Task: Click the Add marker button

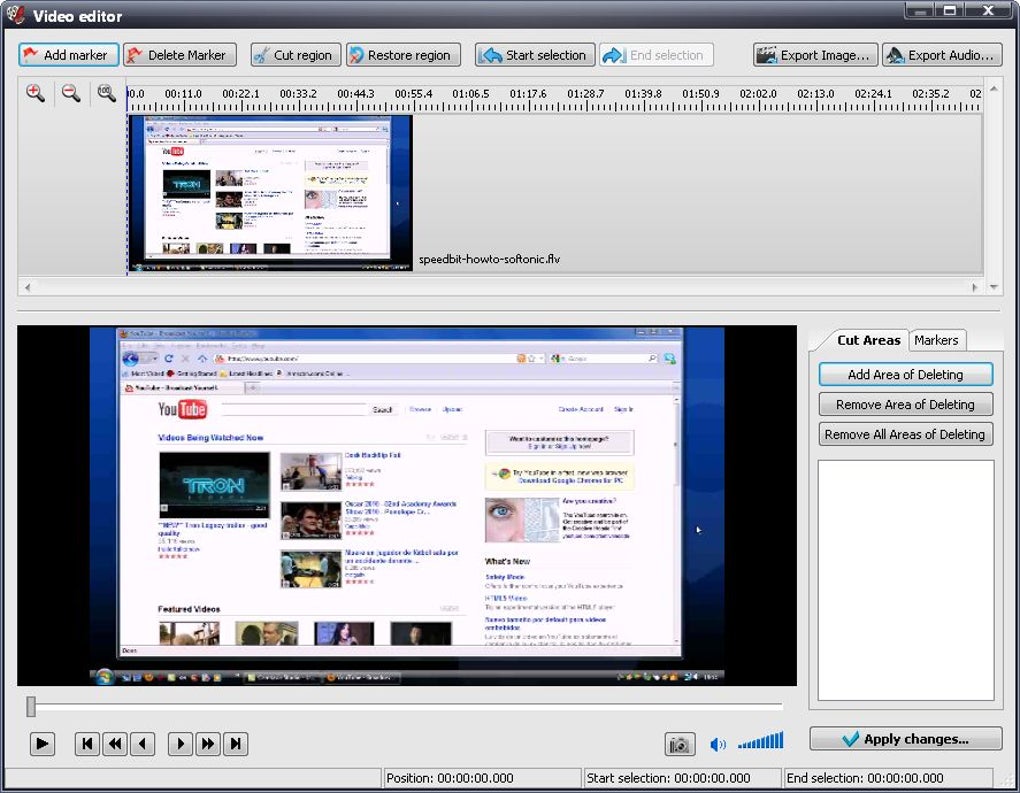Action: [x=68, y=55]
